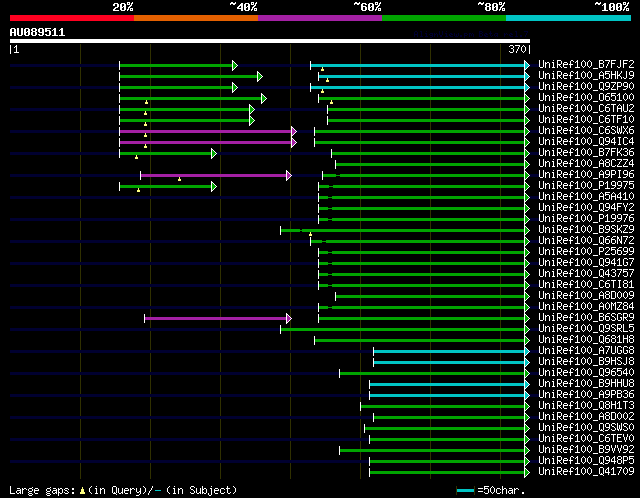Select the UniRef100_B9HHU8 text
This screenshot has width=640, height=498.
(x=586, y=384)
